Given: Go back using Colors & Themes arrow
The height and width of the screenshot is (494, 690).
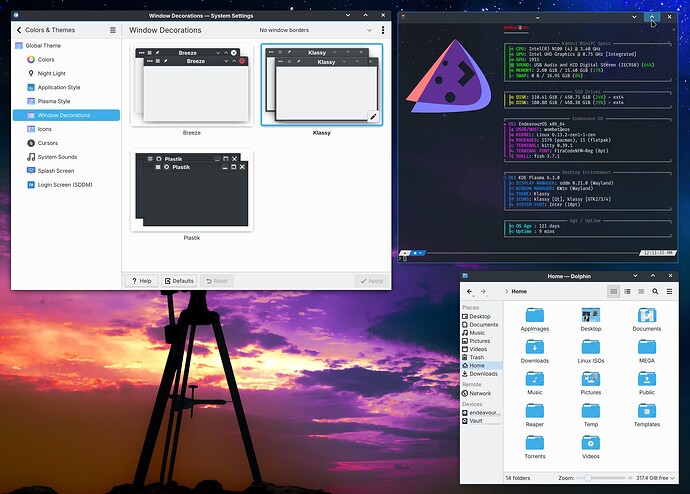Looking at the screenshot, I should 18,30.
